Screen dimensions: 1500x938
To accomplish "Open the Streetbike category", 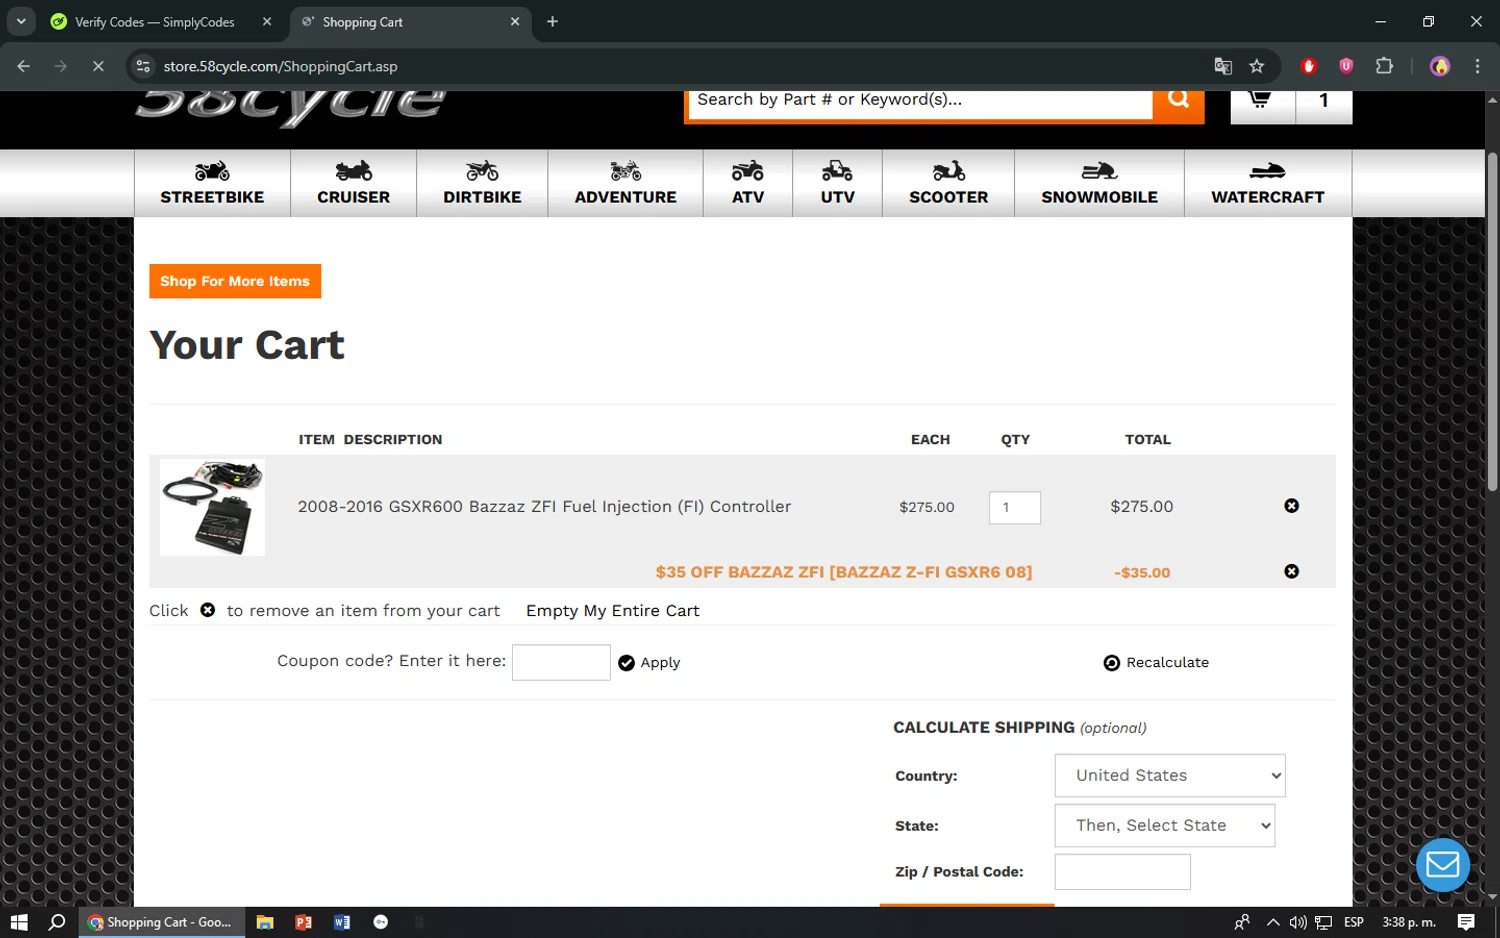I will pos(212,183).
